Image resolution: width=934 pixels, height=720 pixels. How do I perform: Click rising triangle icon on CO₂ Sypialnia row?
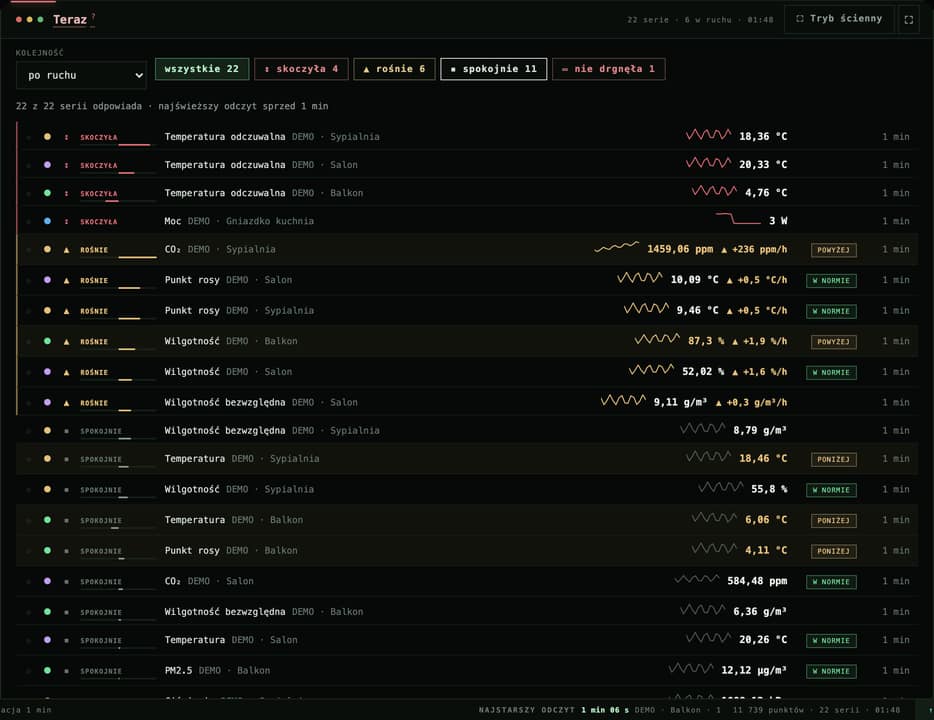(x=66, y=250)
